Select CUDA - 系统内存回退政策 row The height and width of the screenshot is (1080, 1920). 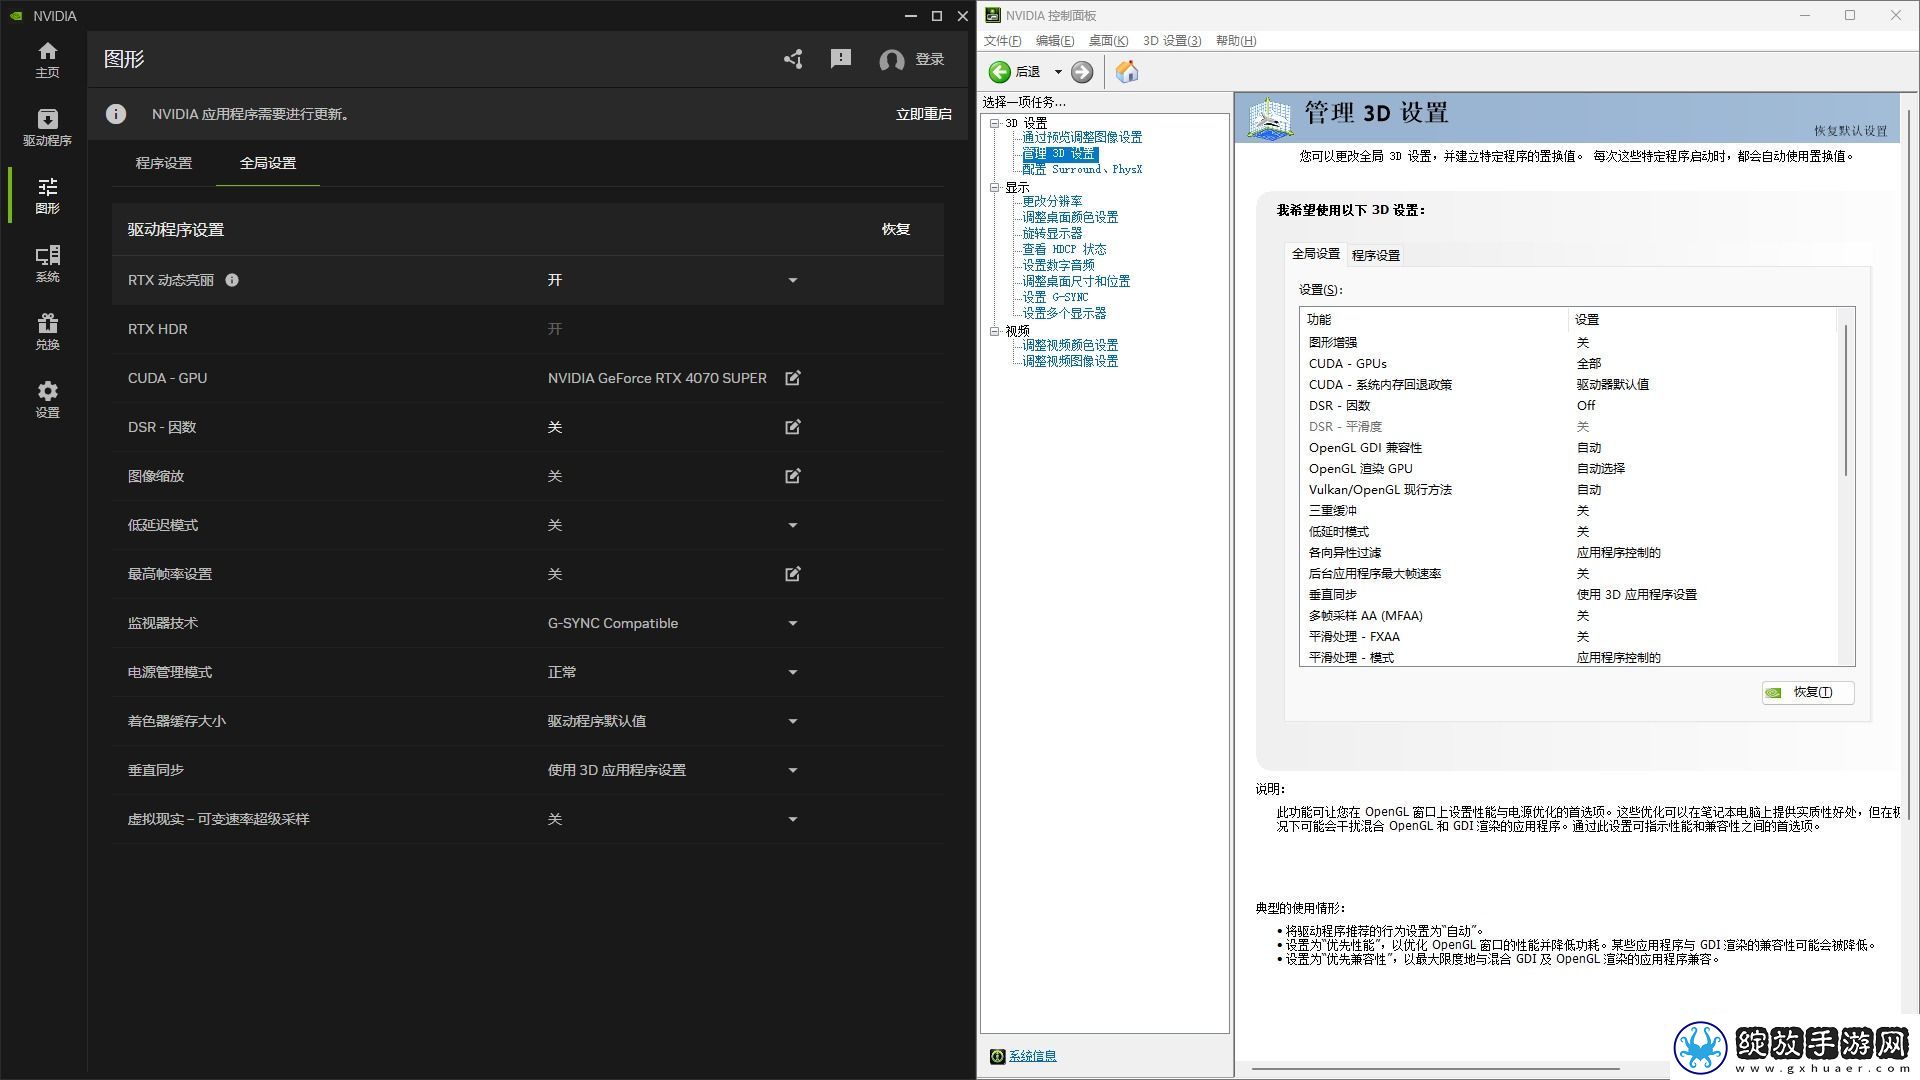pos(1570,385)
